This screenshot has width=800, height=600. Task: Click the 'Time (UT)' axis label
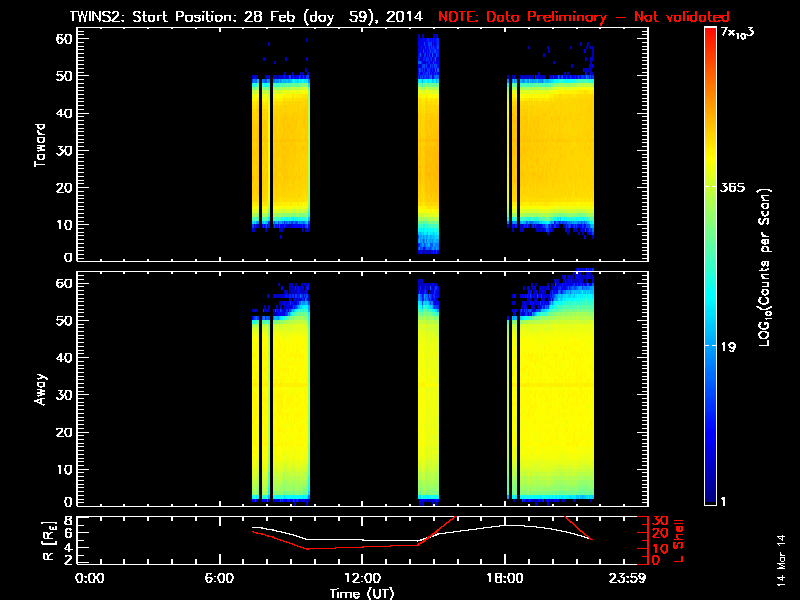tap(362, 593)
